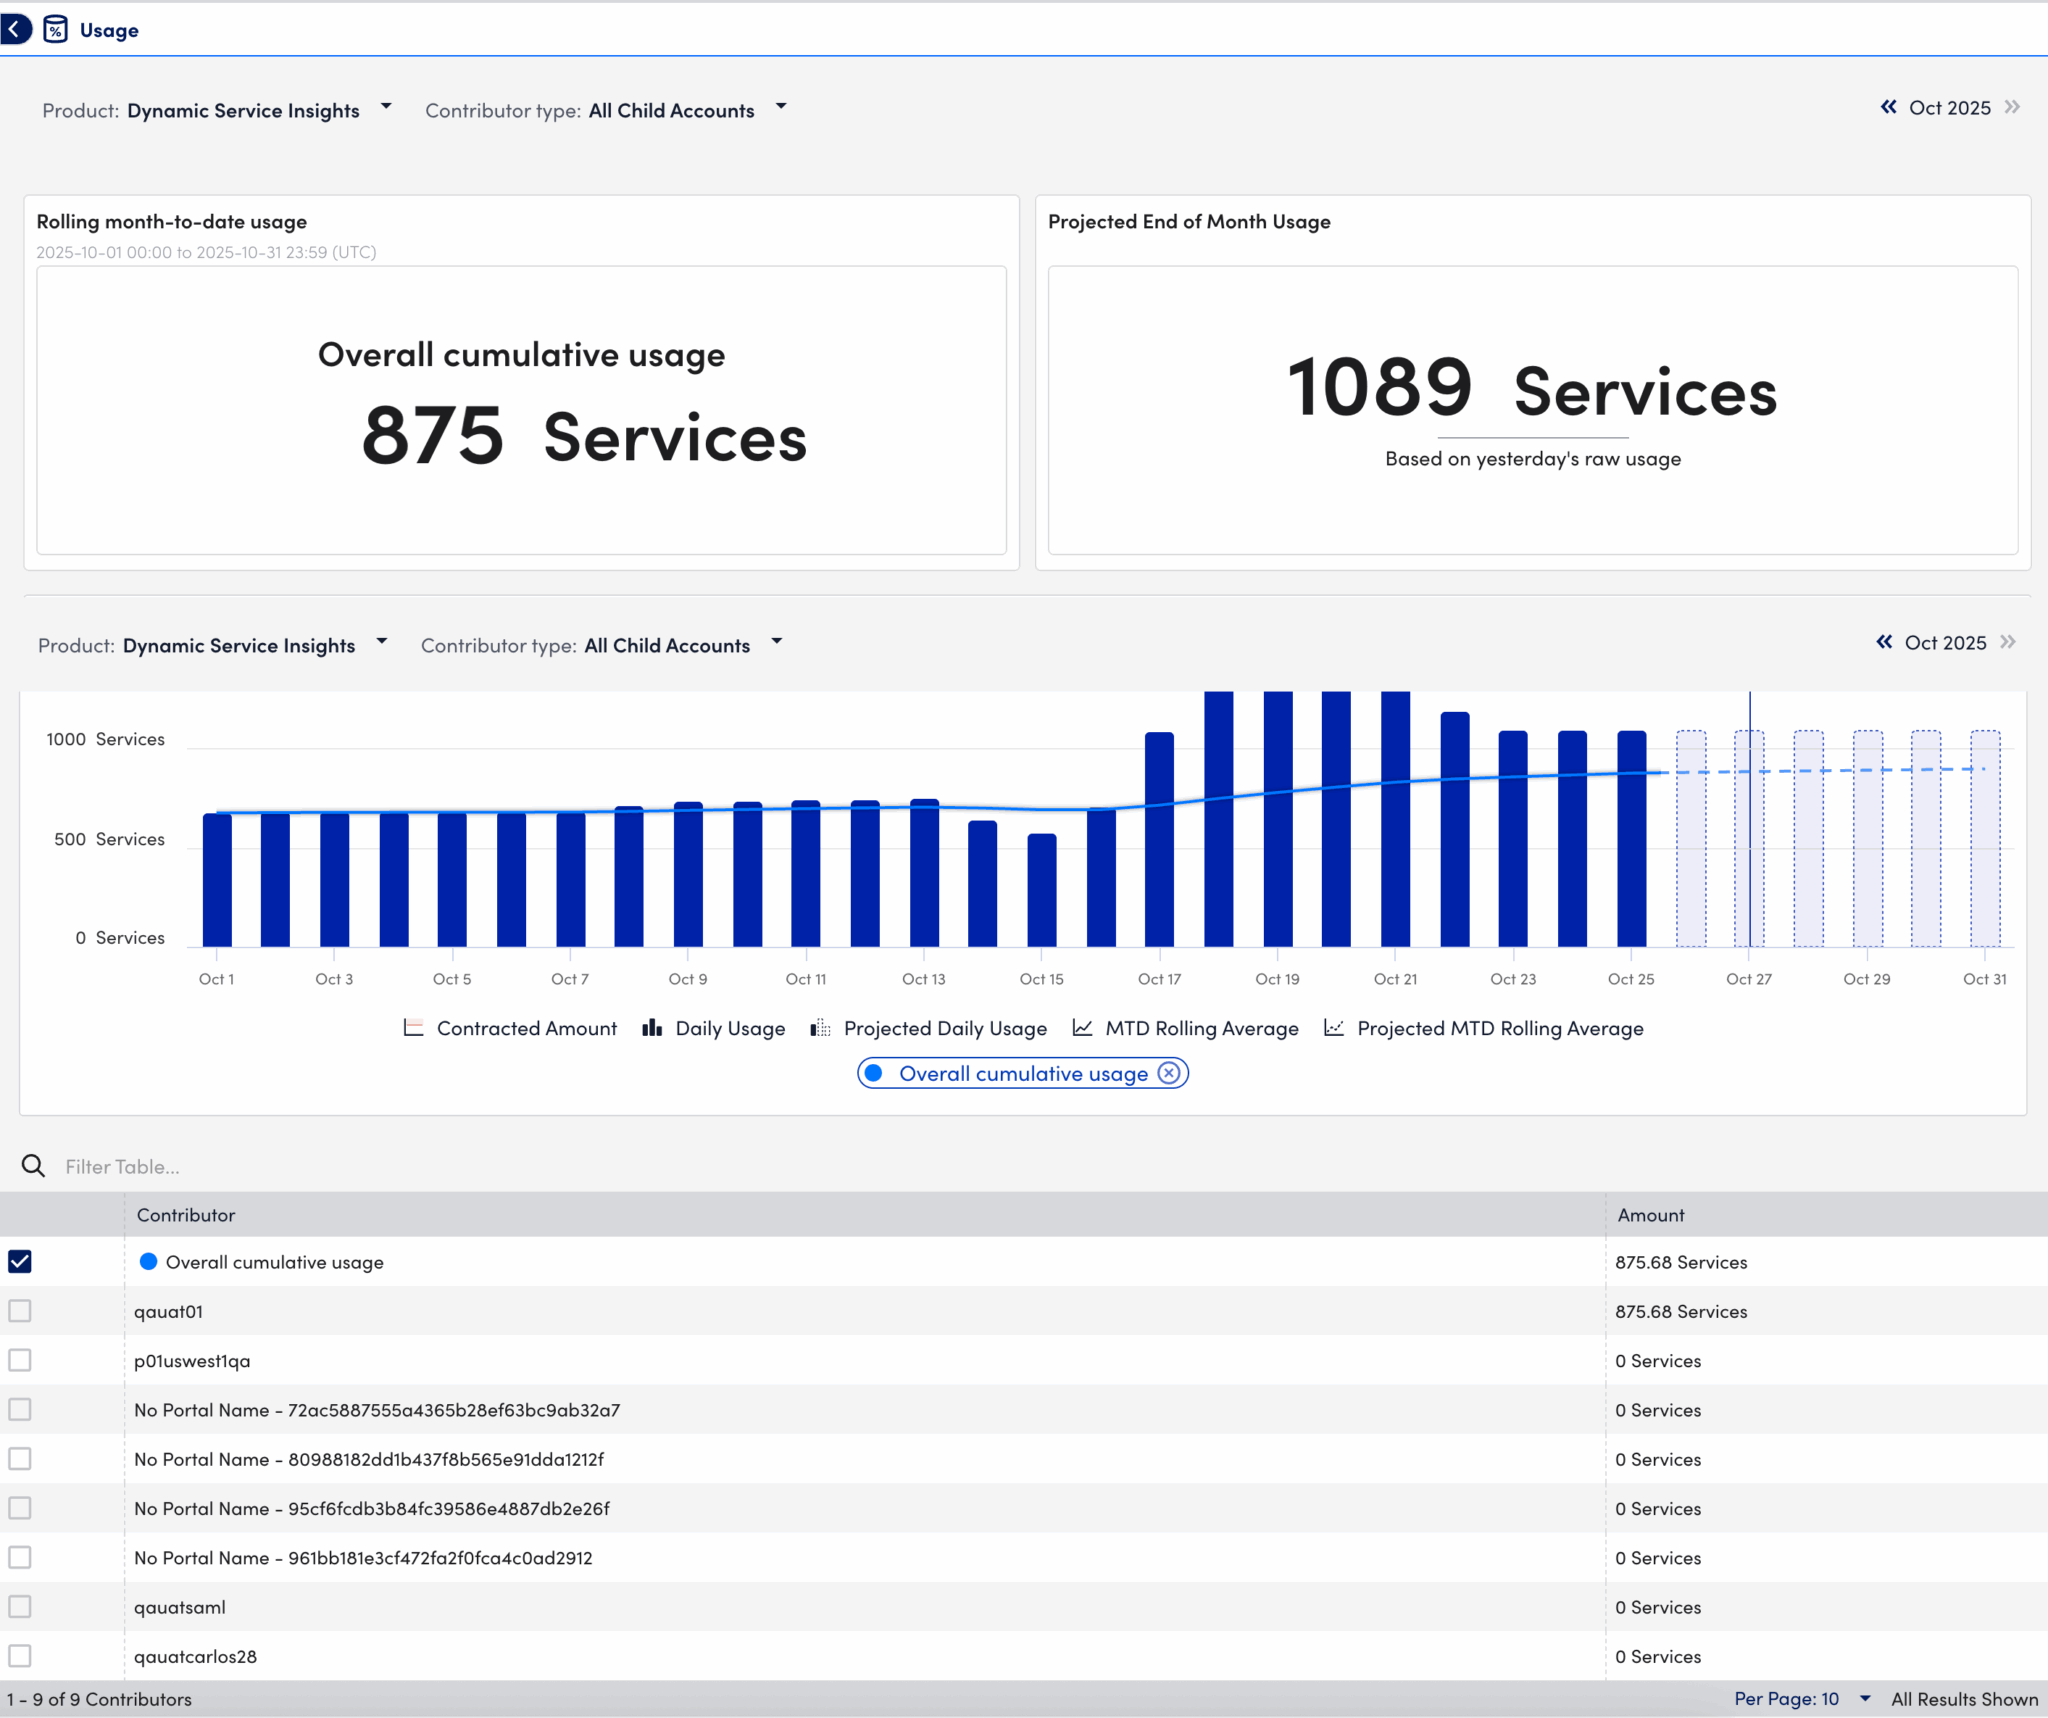Click the double-chevron to go to previous month

pos(1887,107)
